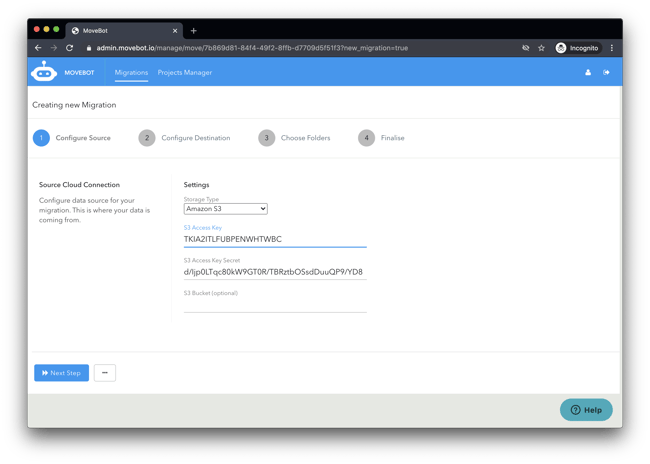
Task: Click the tracking blocked eye icon
Action: (525, 48)
